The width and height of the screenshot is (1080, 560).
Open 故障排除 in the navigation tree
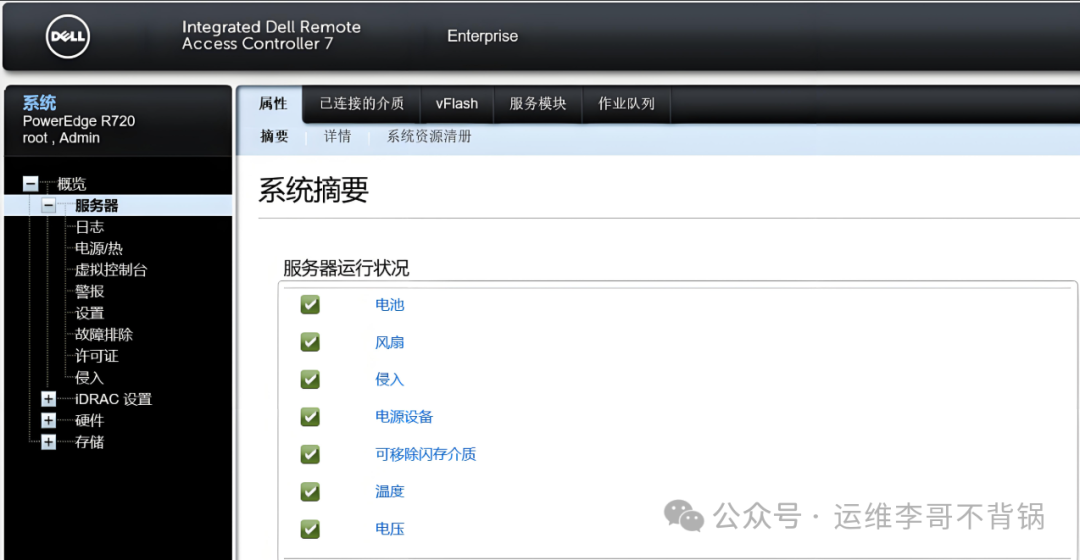[103, 334]
